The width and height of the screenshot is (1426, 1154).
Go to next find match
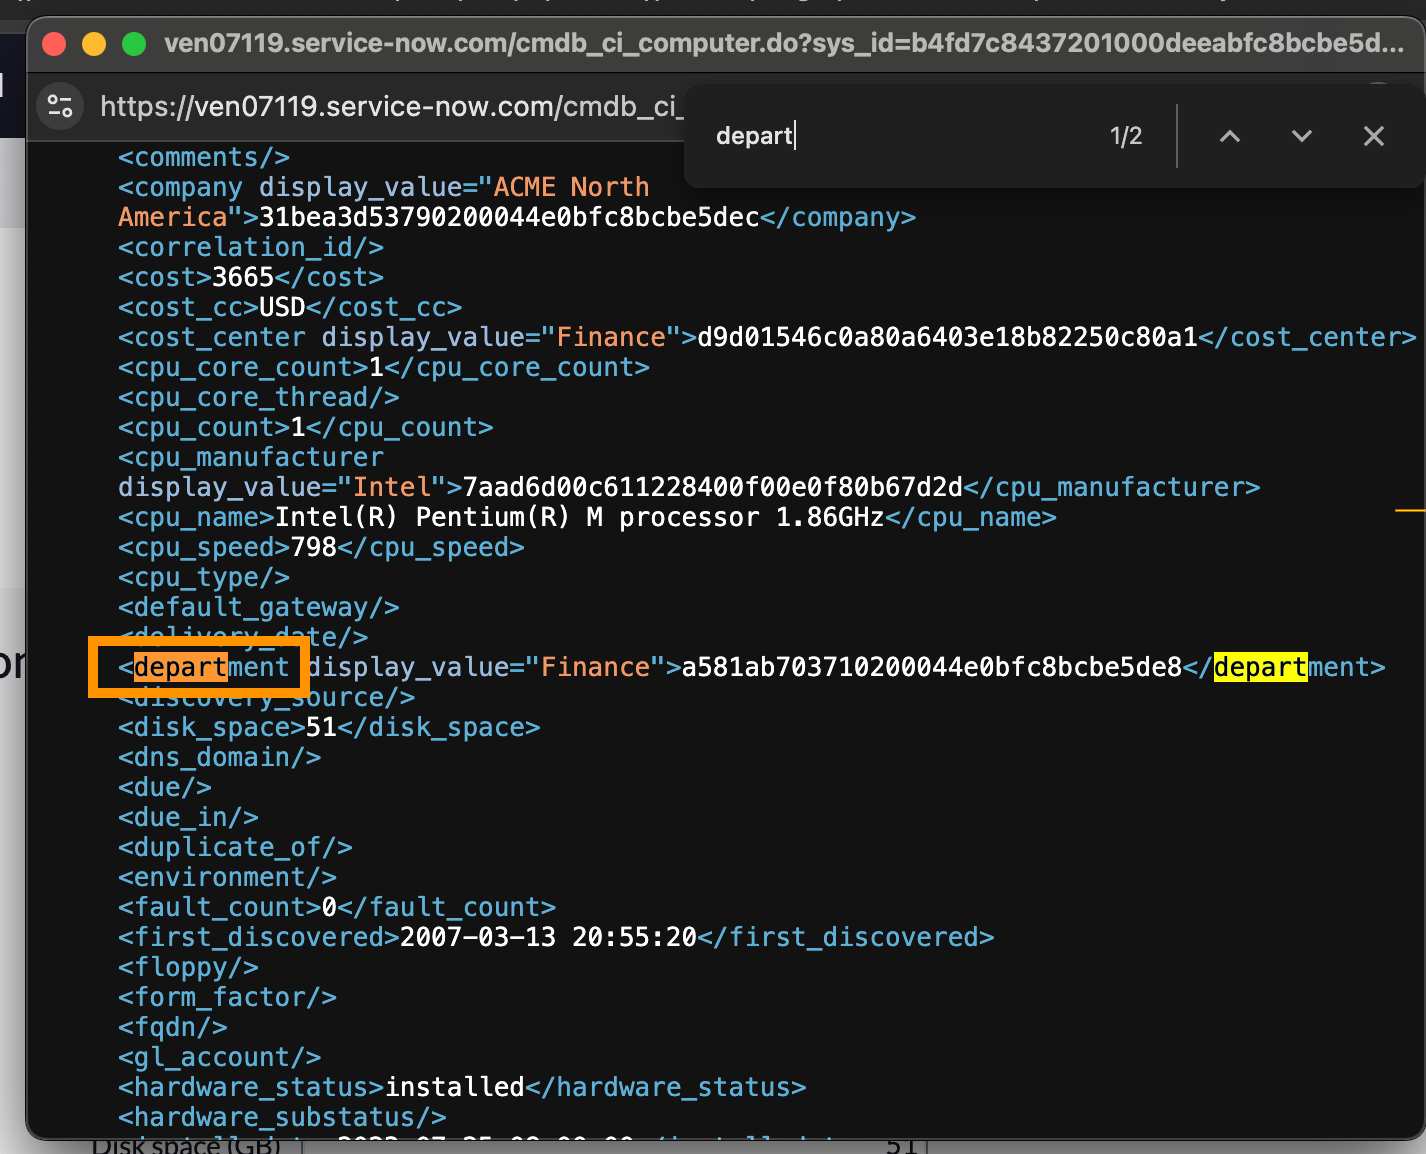click(1301, 136)
